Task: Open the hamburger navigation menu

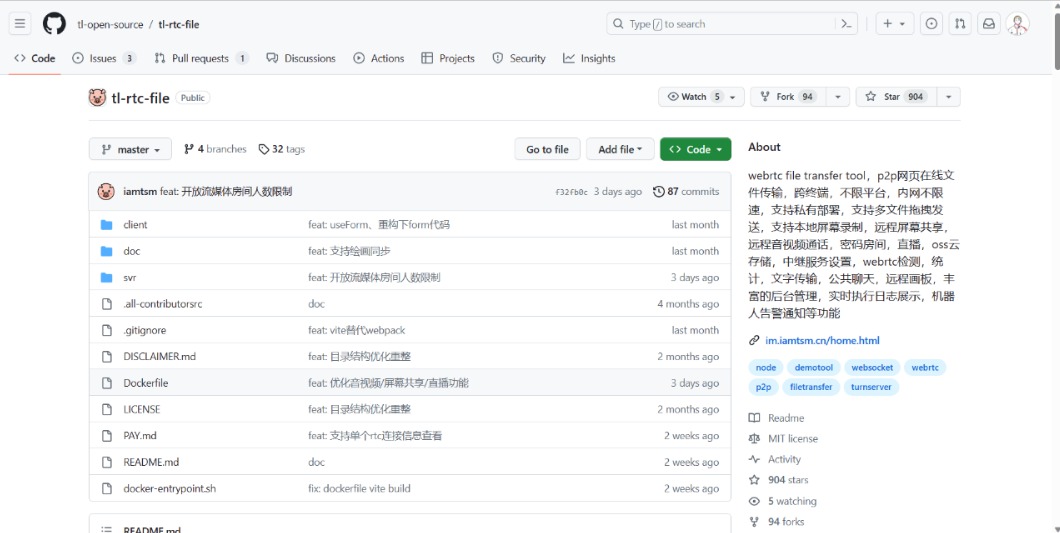Action: click(x=20, y=24)
